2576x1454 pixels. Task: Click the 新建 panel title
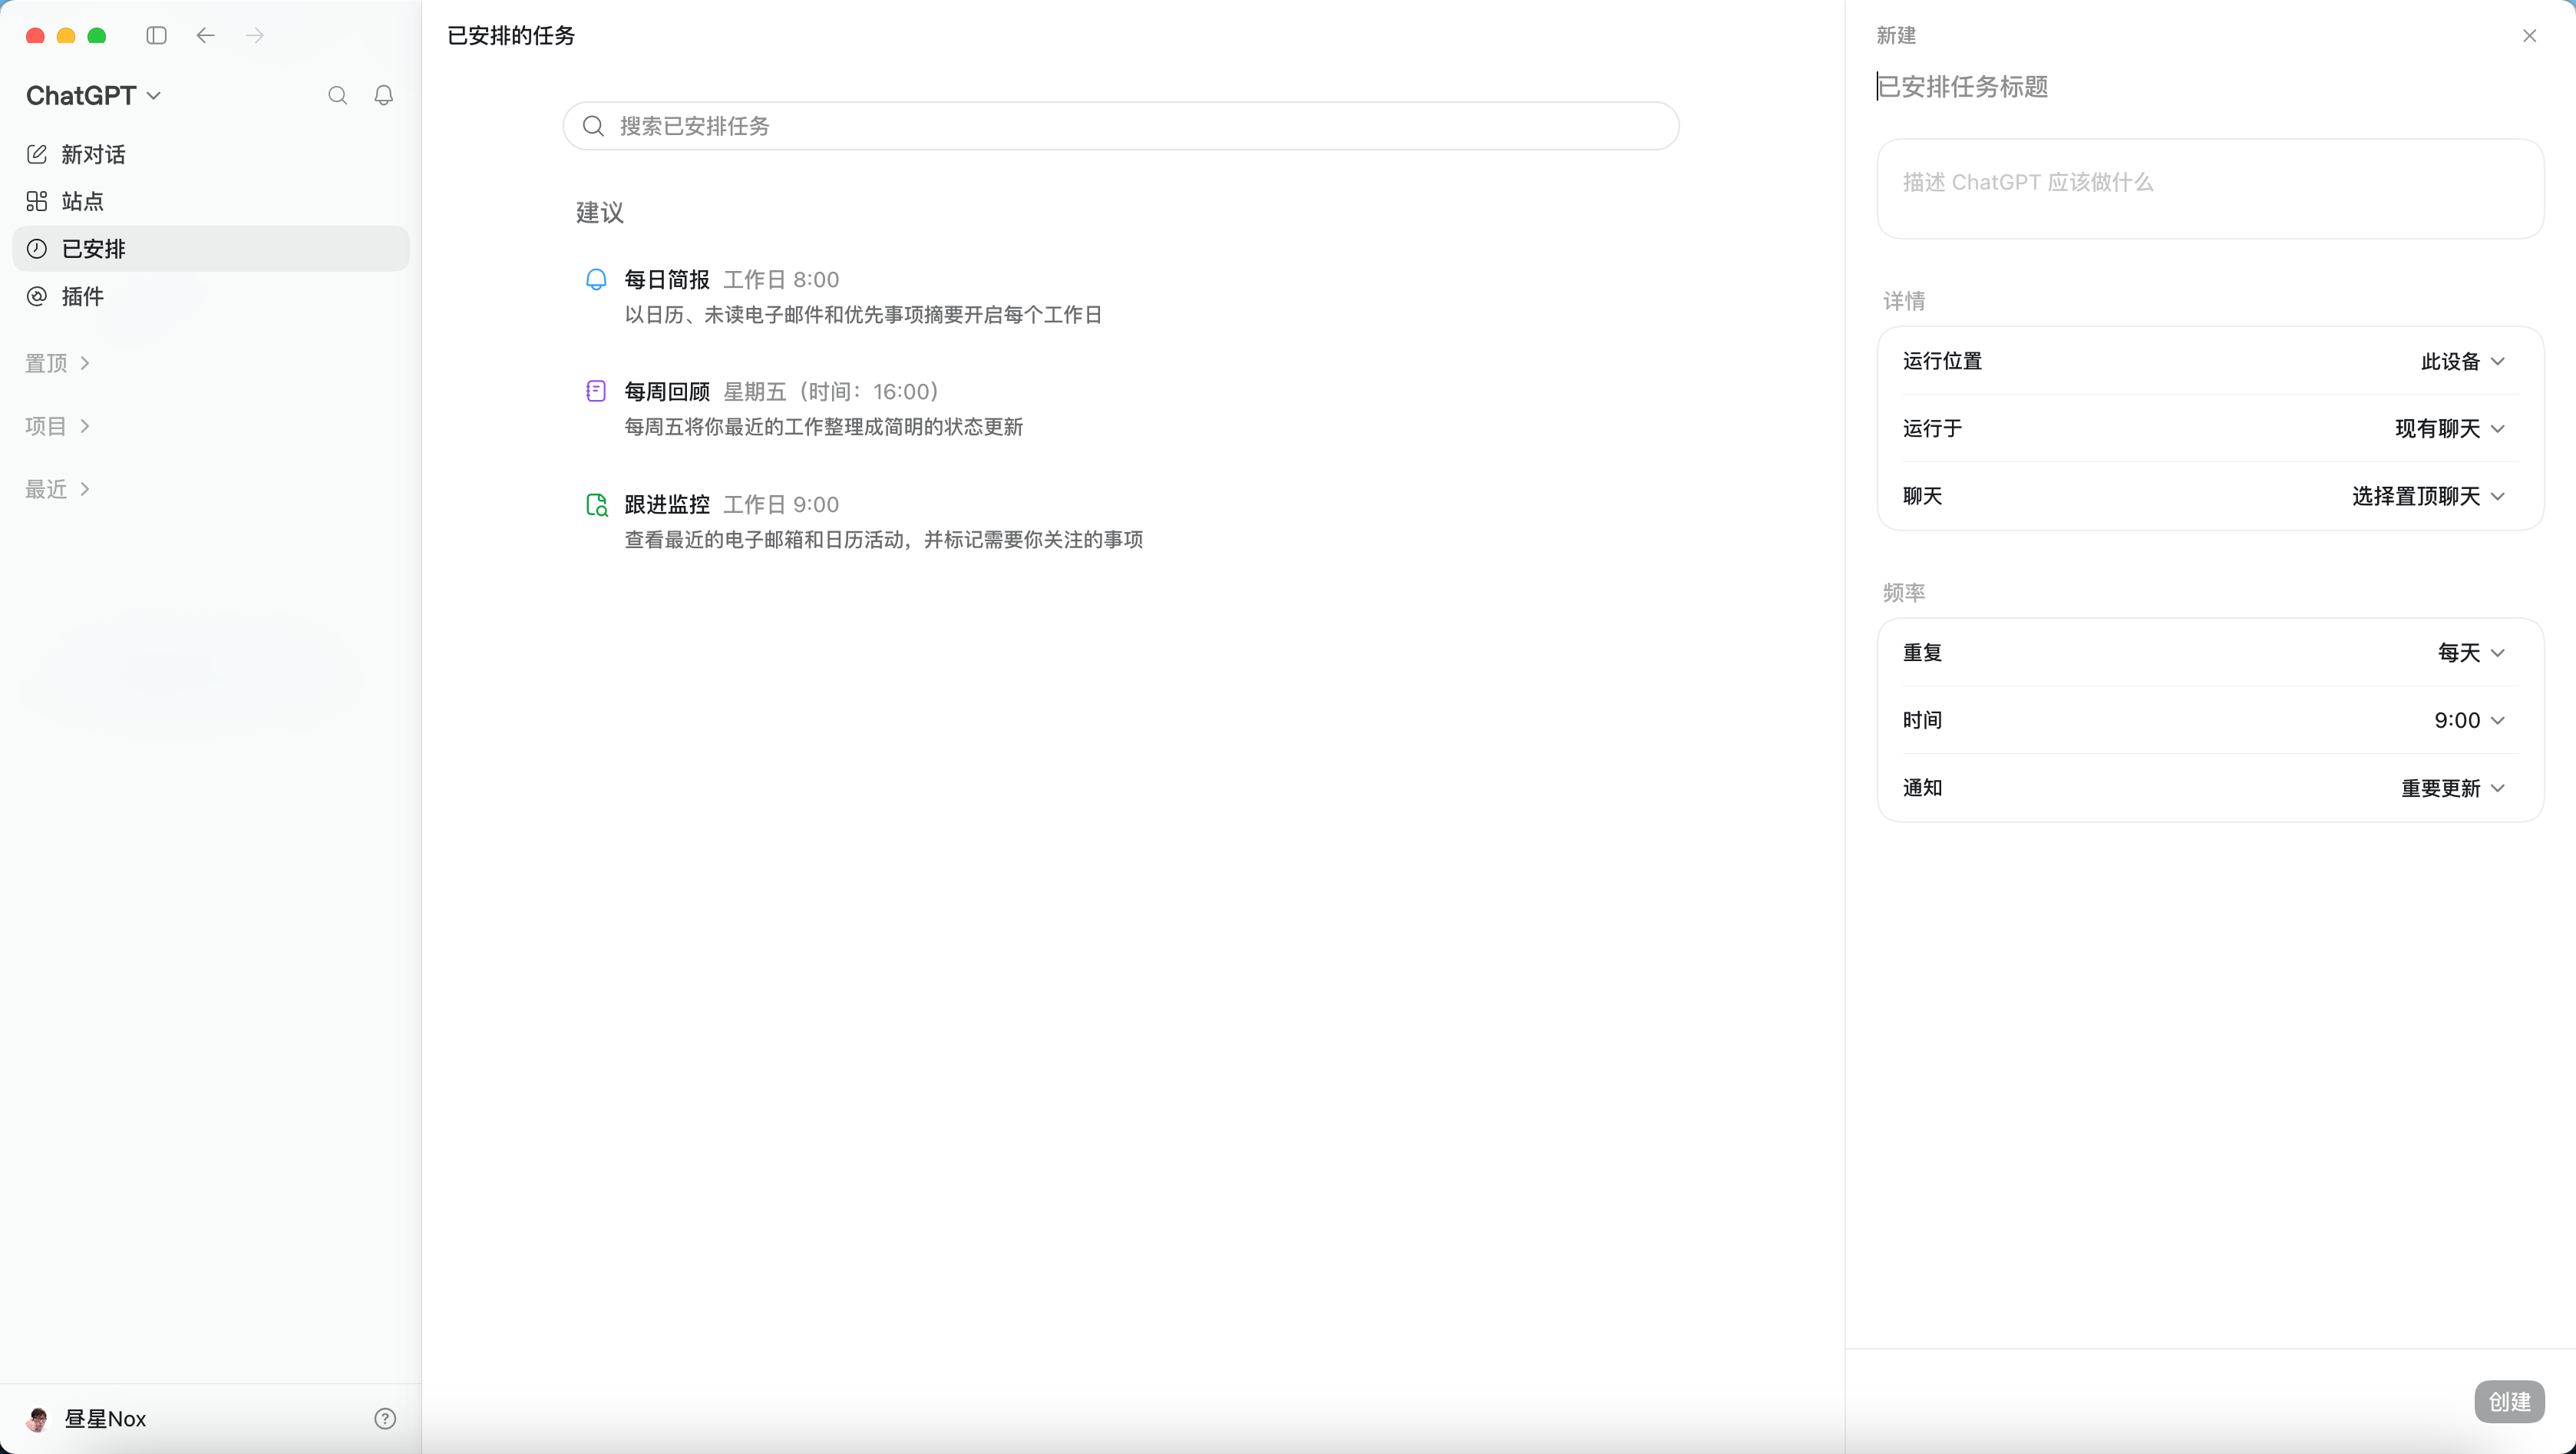click(1896, 36)
